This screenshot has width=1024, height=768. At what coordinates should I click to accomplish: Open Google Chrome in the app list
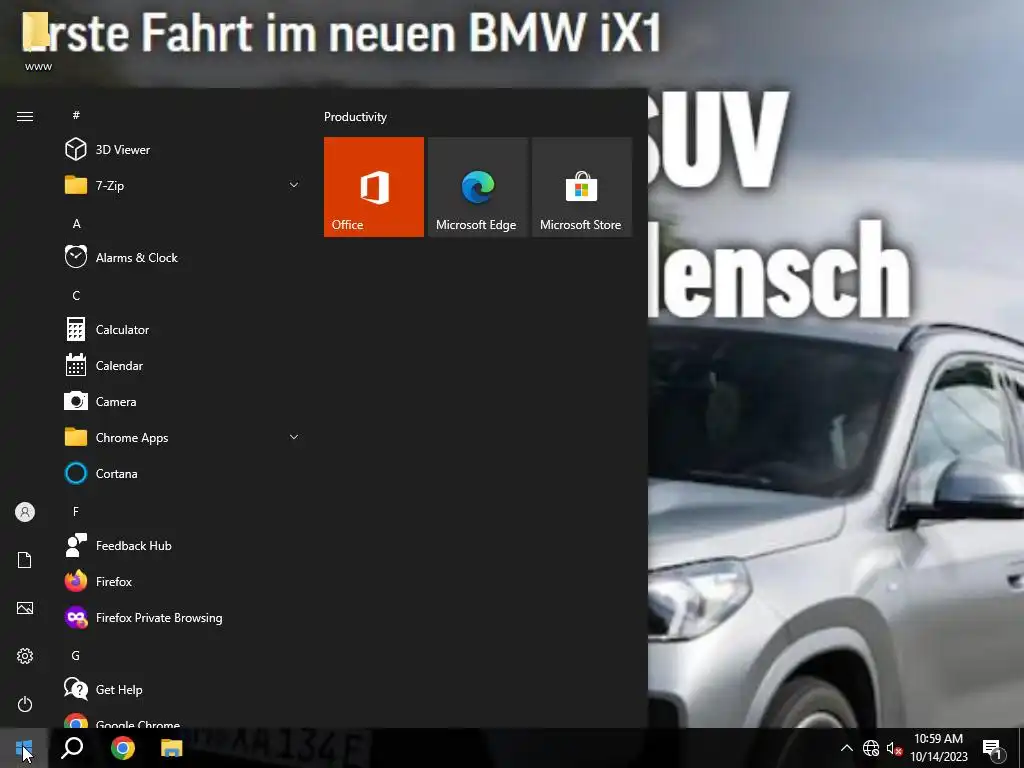pos(183,720)
